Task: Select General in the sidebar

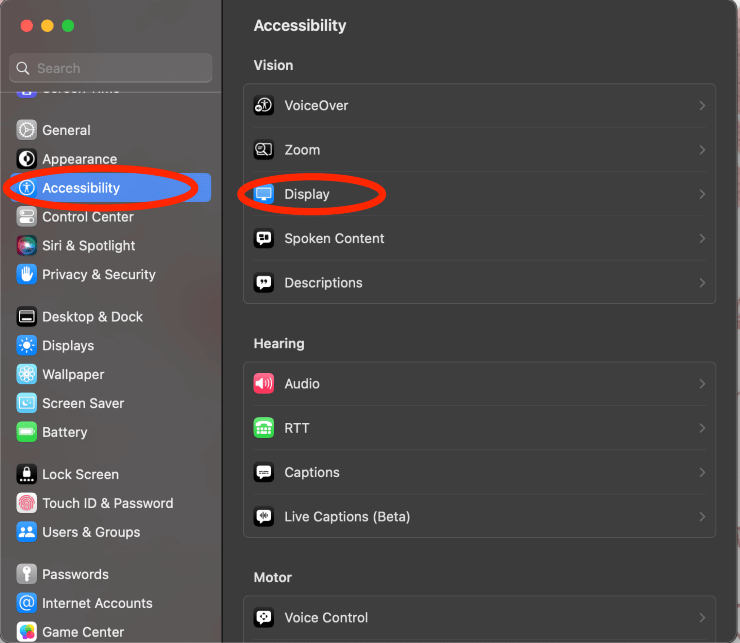Action: click(x=66, y=130)
